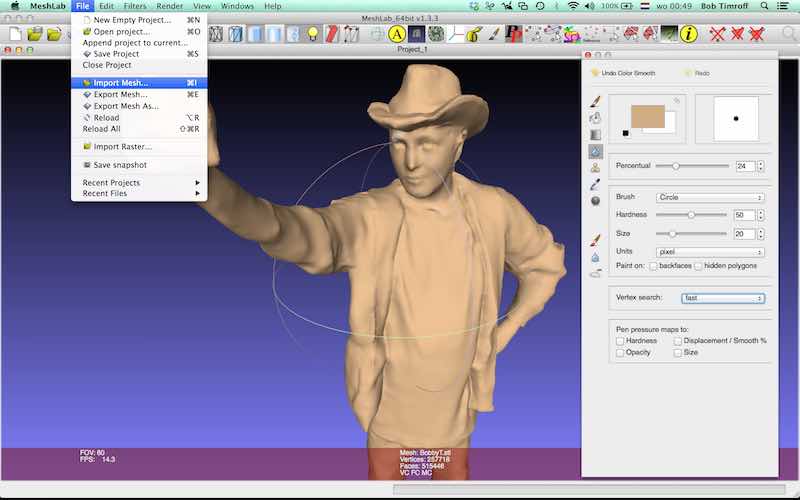Select the clone stamp tool
Screen dimensions: 800x500
(x=595, y=168)
